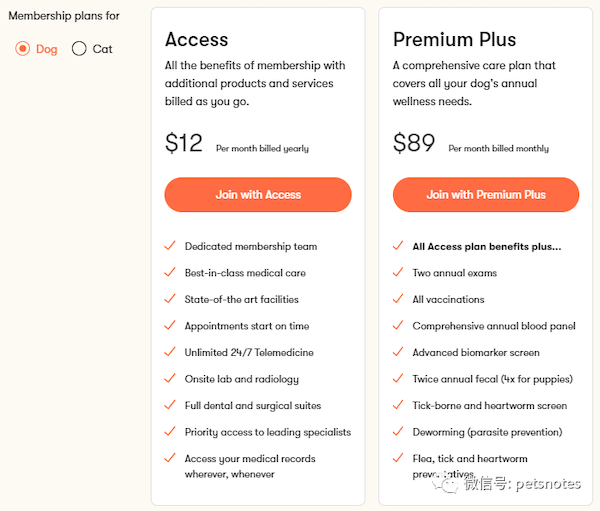600x511 pixels.
Task: Select the Dog radio button
Action: 23,49
